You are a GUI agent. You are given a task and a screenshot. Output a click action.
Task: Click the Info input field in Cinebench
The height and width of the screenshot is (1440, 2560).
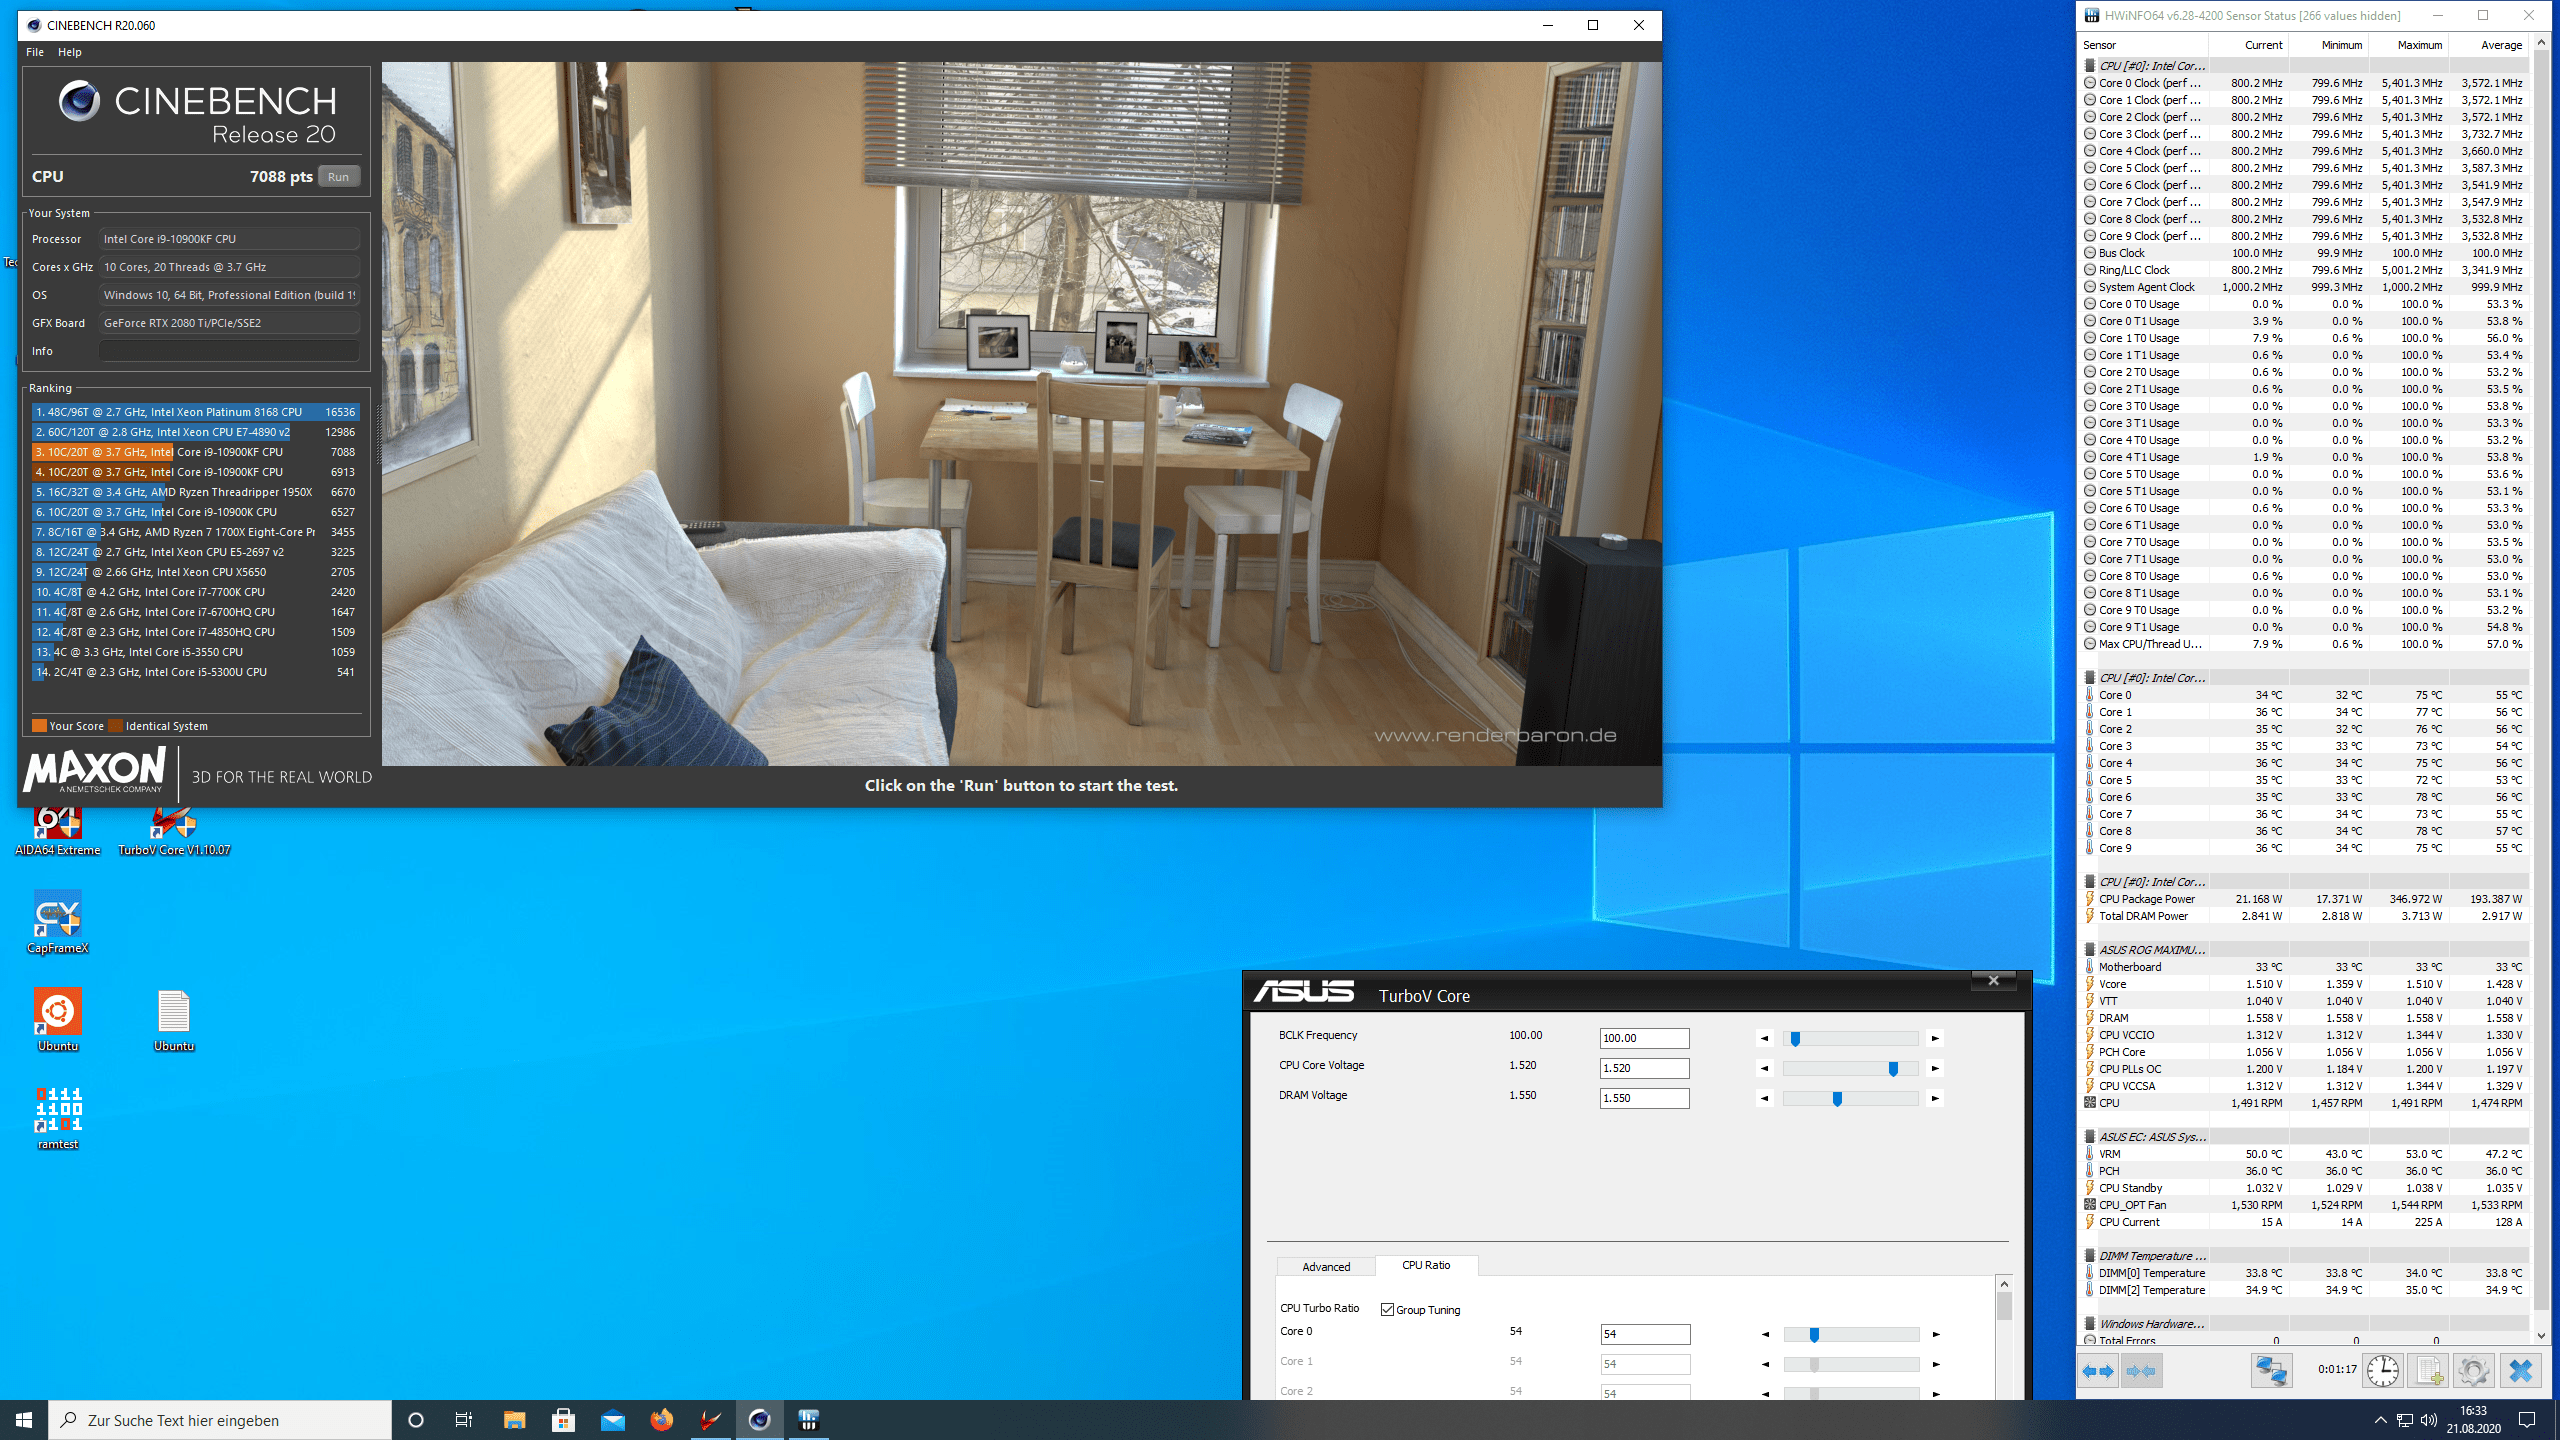click(229, 351)
